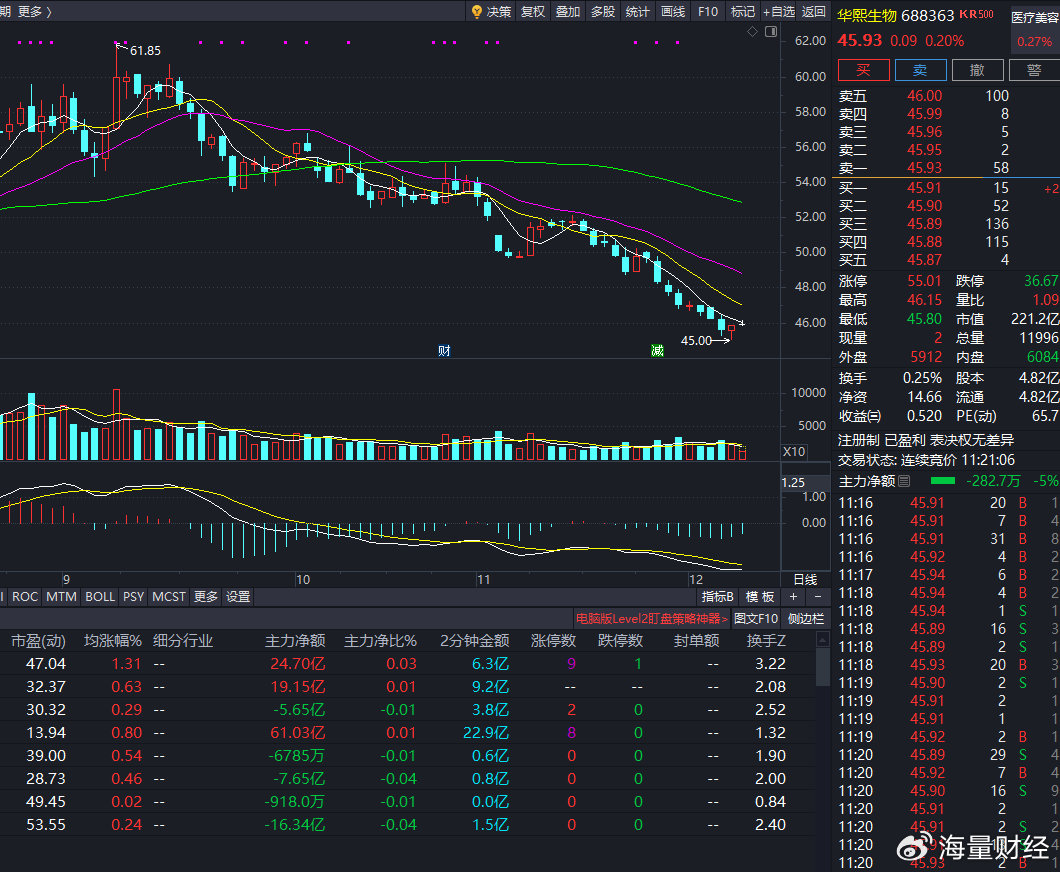Click the 财 marker on the chart
The height and width of the screenshot is (872, 1060).
[x=444, y=350]
